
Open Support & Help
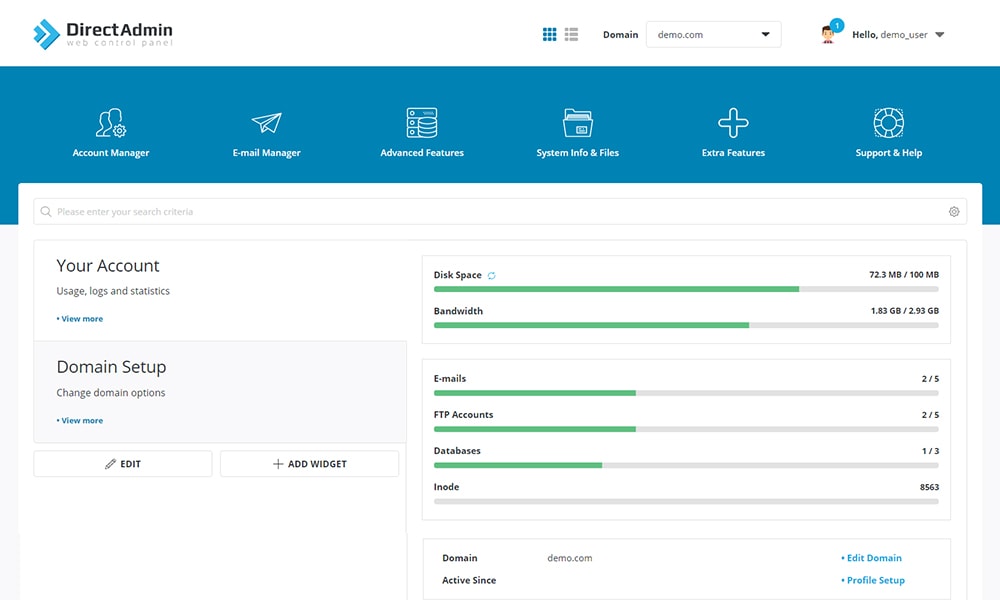(x=888, y=130)
